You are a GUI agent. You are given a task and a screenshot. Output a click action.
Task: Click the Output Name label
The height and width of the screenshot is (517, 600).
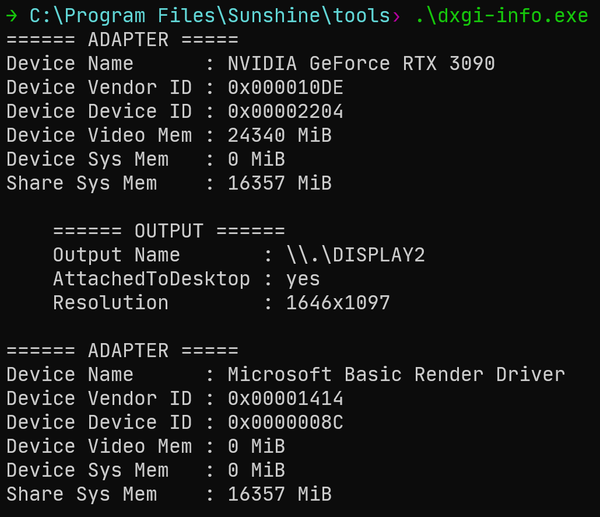pos(116,255)
